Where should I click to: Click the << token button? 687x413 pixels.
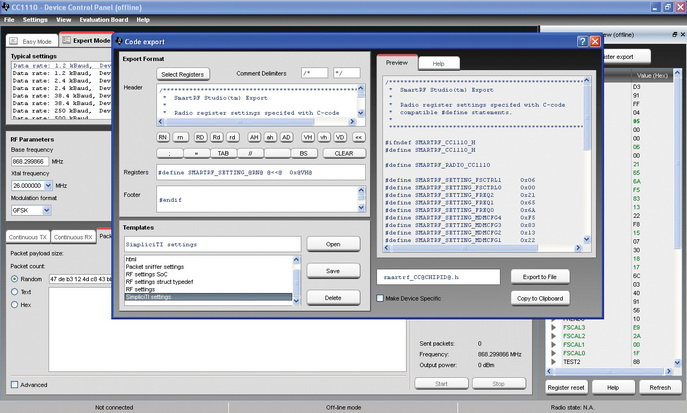point(358,137)
